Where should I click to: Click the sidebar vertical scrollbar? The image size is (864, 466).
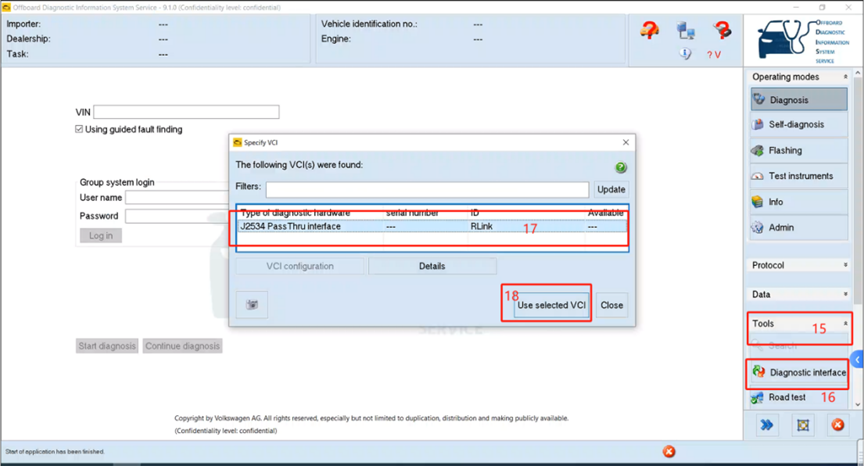click(857, 193)
